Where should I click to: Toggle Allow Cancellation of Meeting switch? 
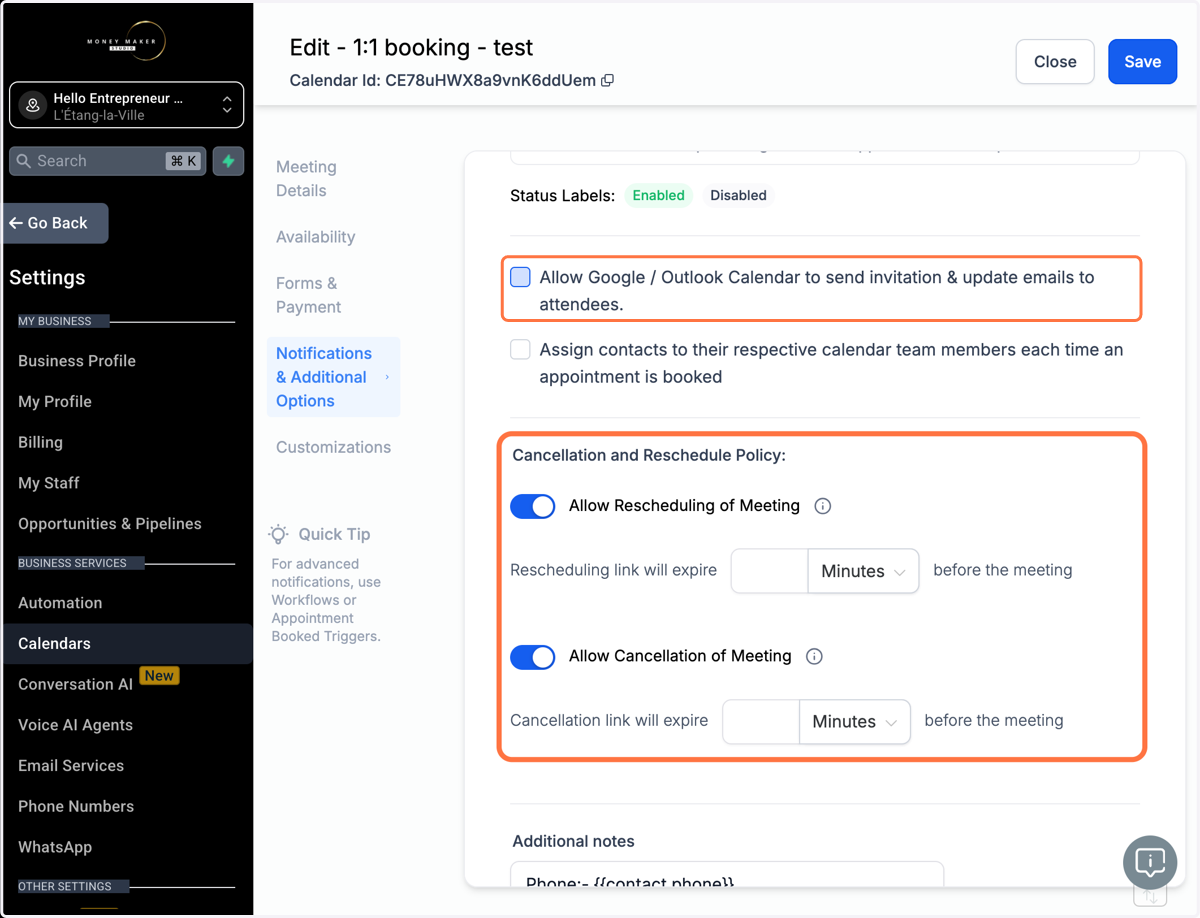tap(533, 657)
